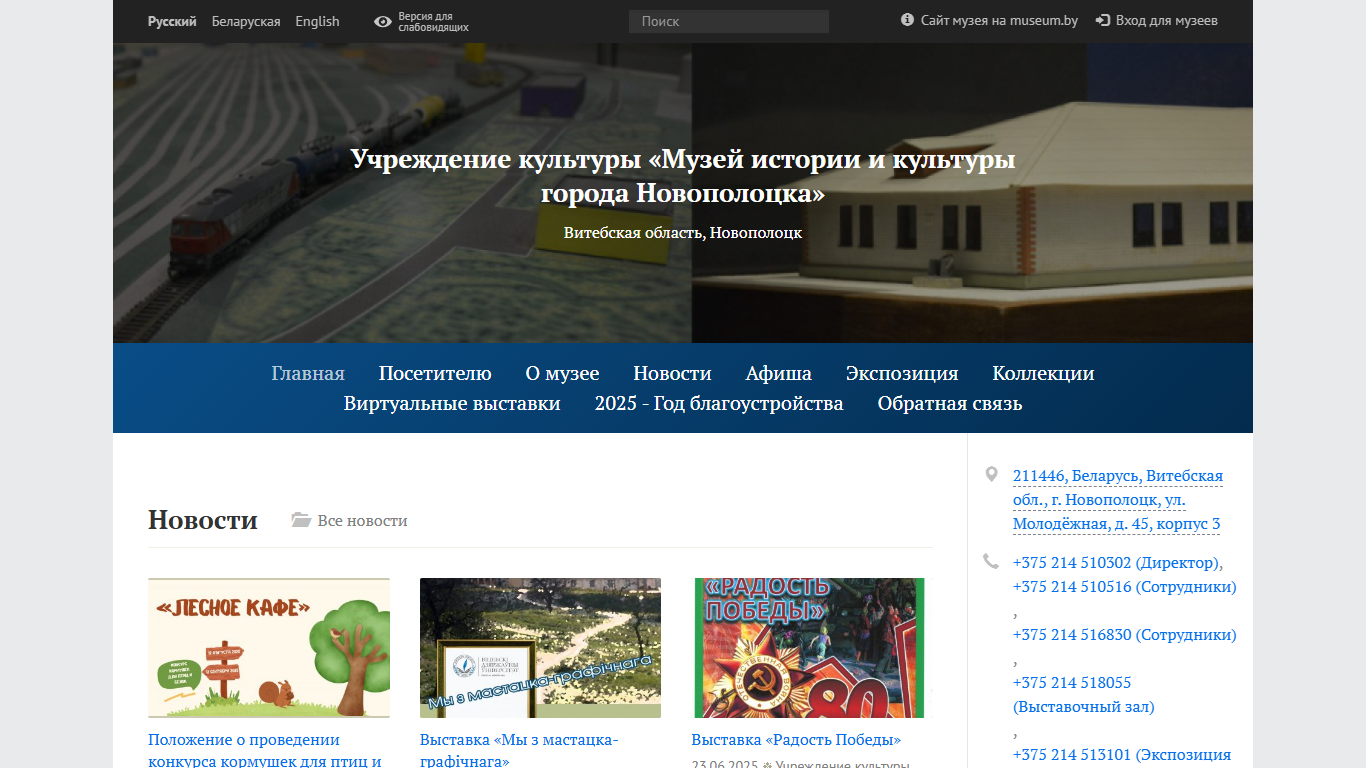The width and height of the screenshot is (1366, 768).
Task: Open Выставка «Радость Победы» article link
Action: (796, 740)
